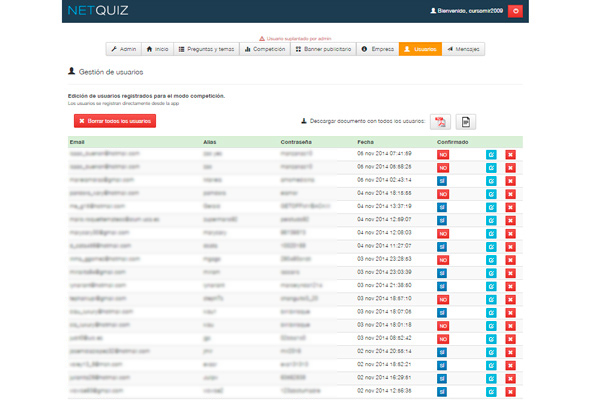The image size is (600, 400).
Task: Toggle SI confirmation for 03 nov 23:03:39 user
Action: [442, 273]
